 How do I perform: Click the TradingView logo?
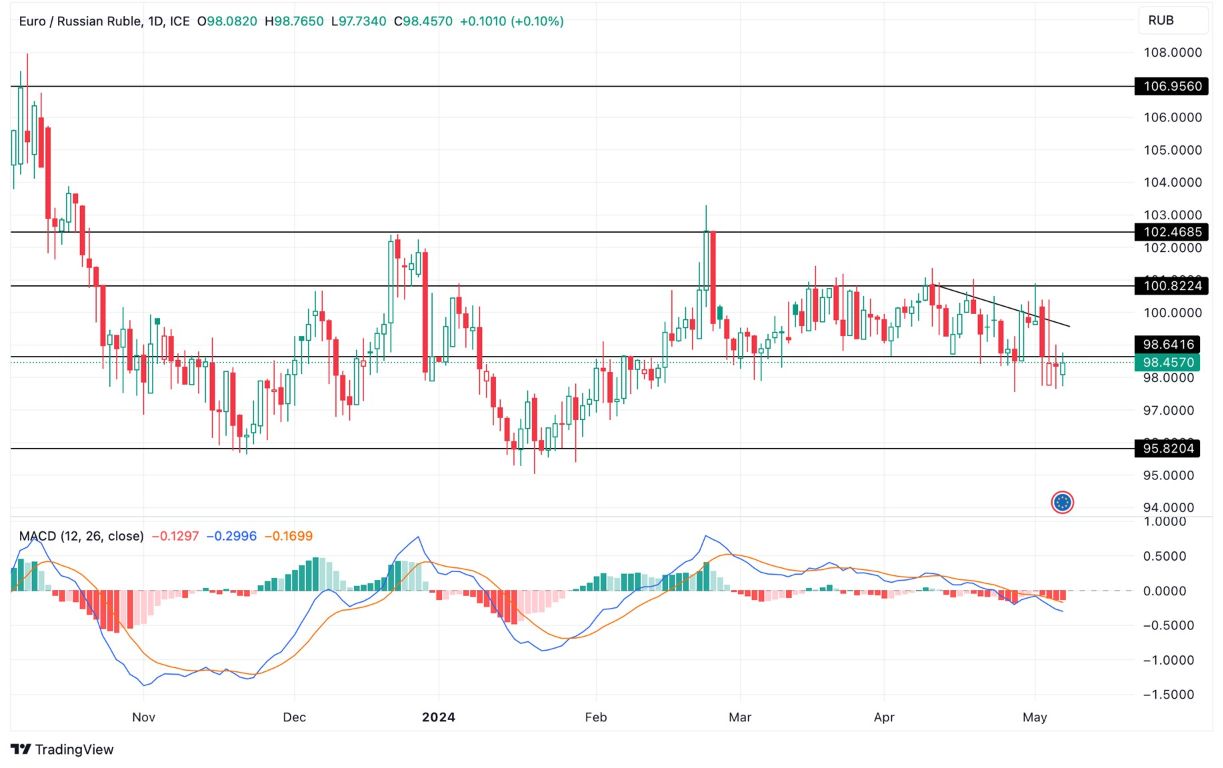(x=62, y=749)
